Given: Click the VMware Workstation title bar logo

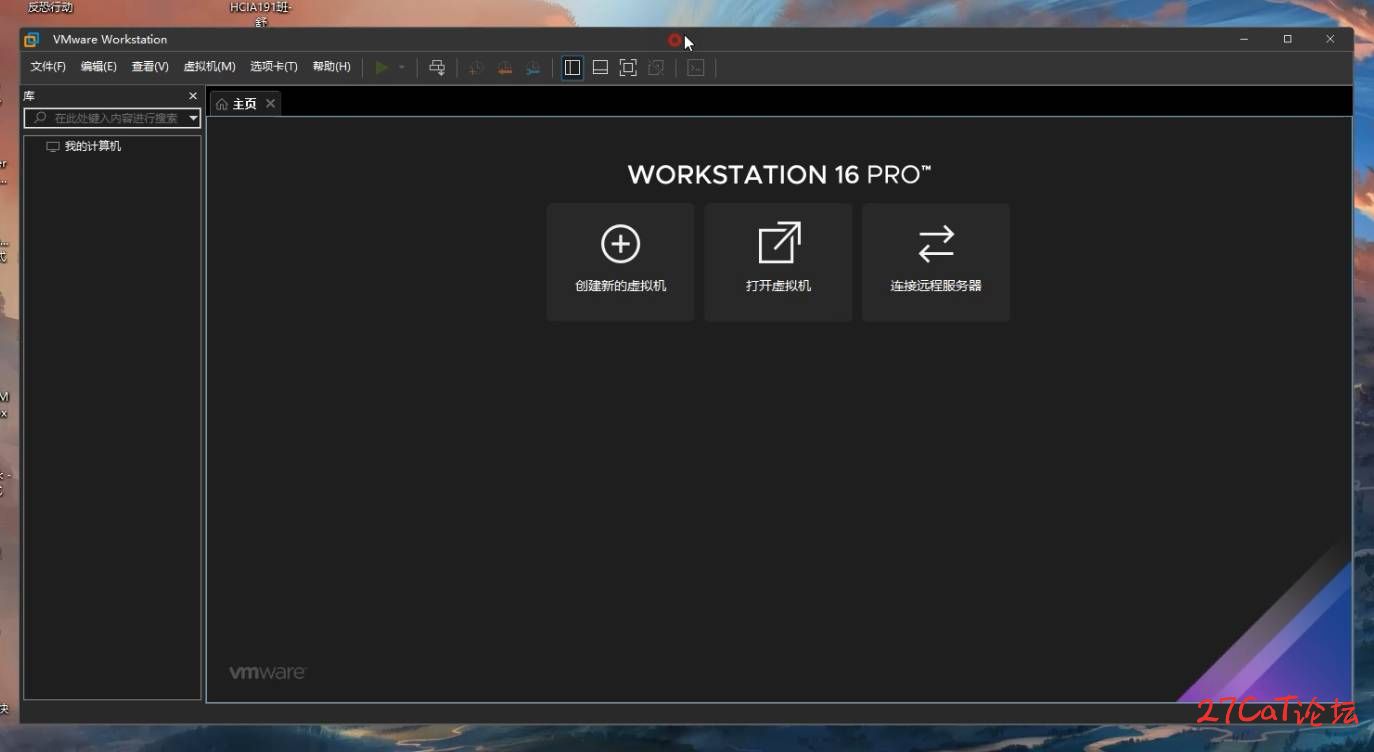Looking at the screenshot, I should pos(32,40).
